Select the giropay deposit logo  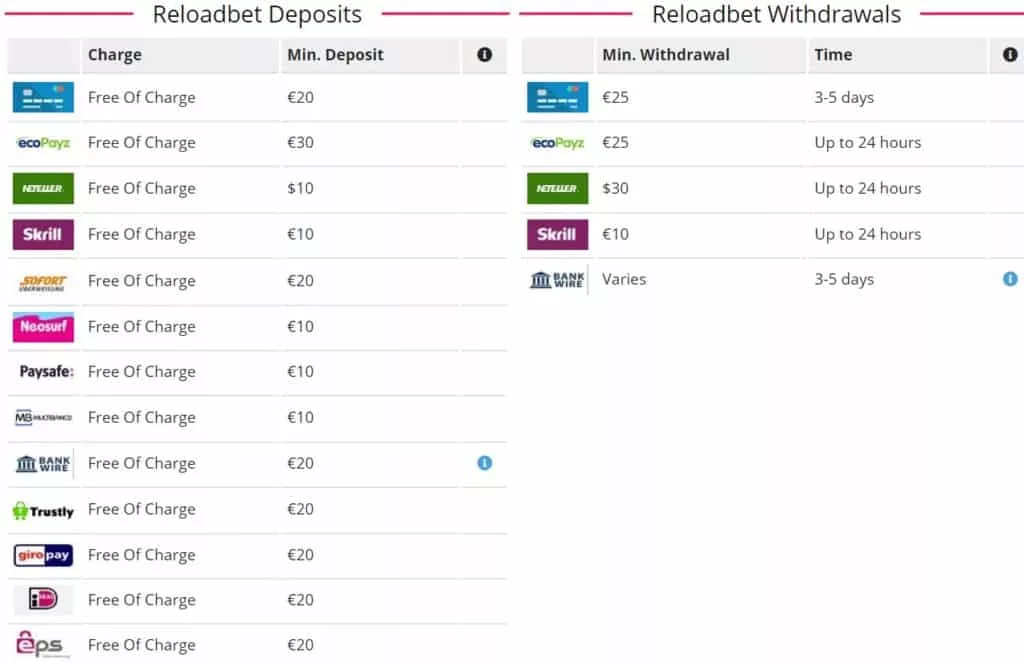tap(44, 555)
